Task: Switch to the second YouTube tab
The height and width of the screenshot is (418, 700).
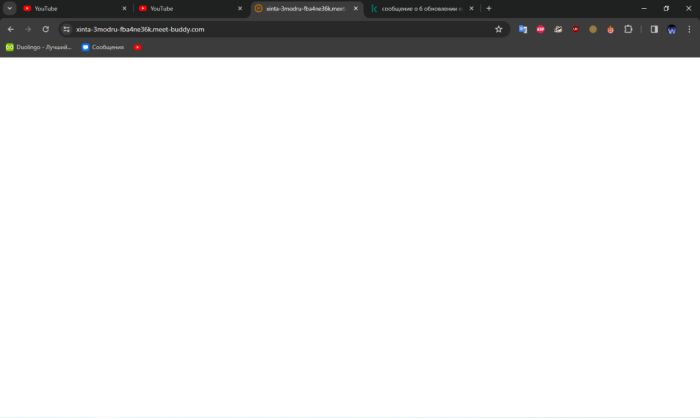Action: tap(191, 8)
